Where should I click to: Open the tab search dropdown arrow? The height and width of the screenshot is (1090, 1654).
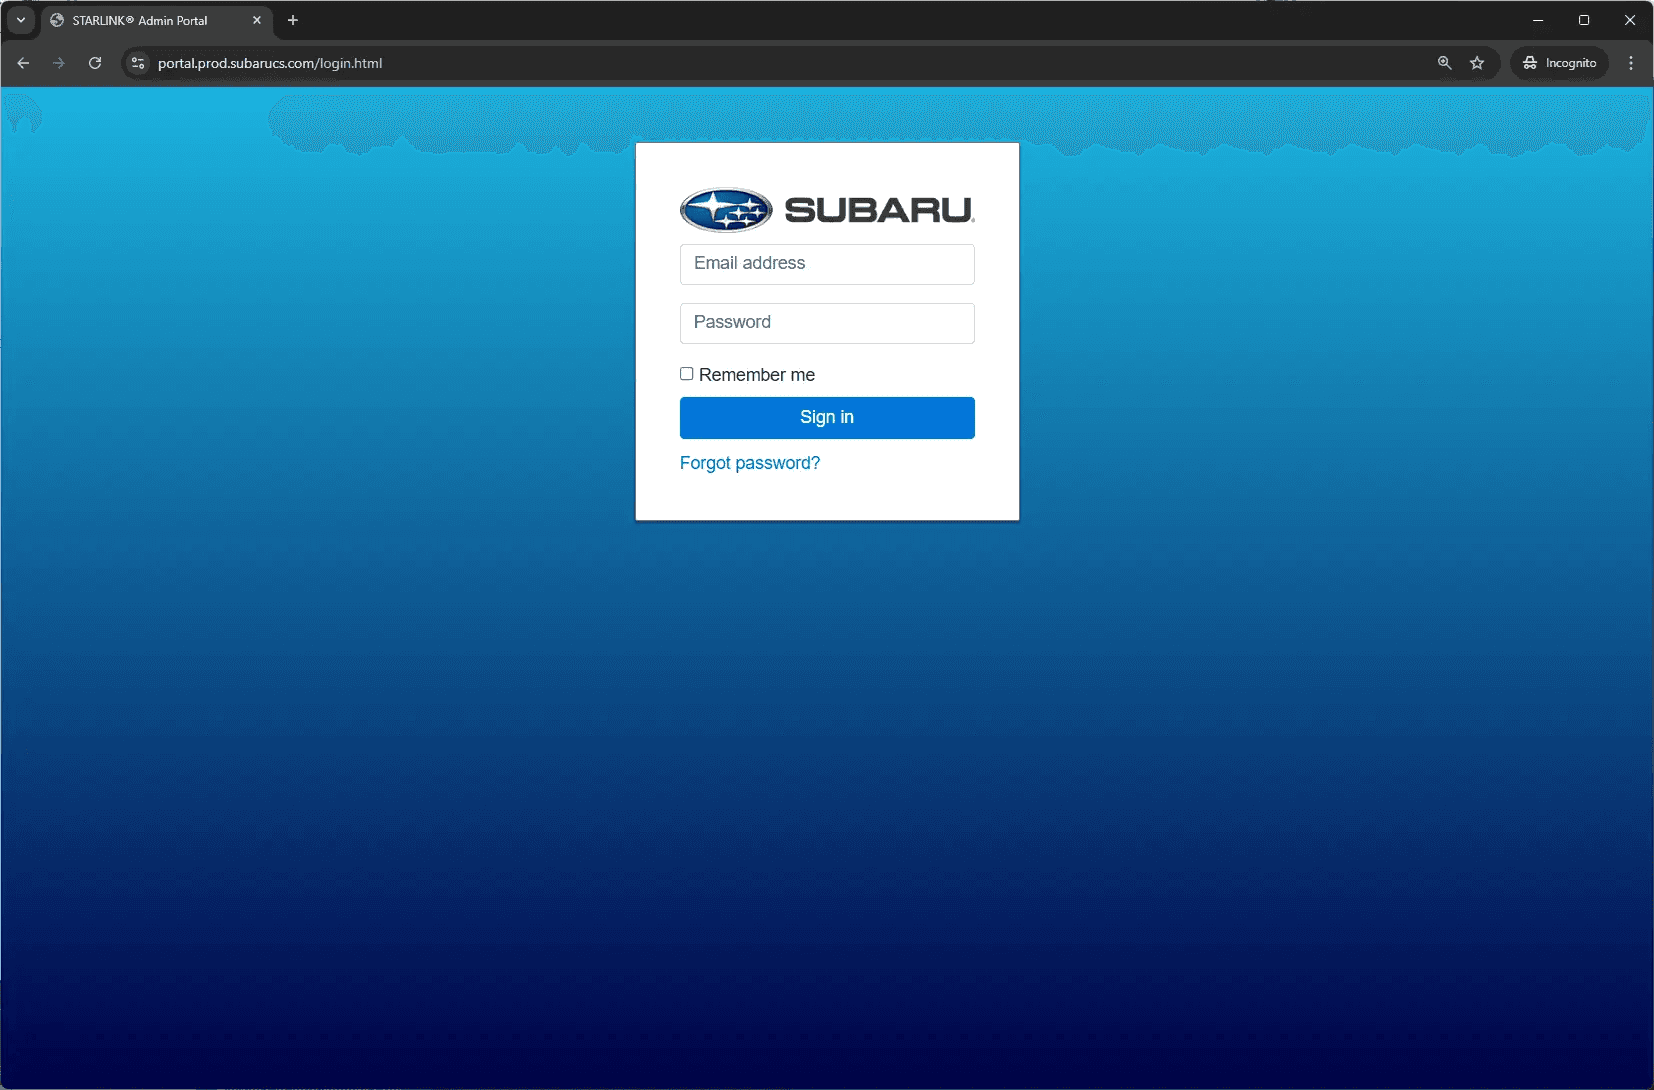pyautogui.click(x=21, y=20)
